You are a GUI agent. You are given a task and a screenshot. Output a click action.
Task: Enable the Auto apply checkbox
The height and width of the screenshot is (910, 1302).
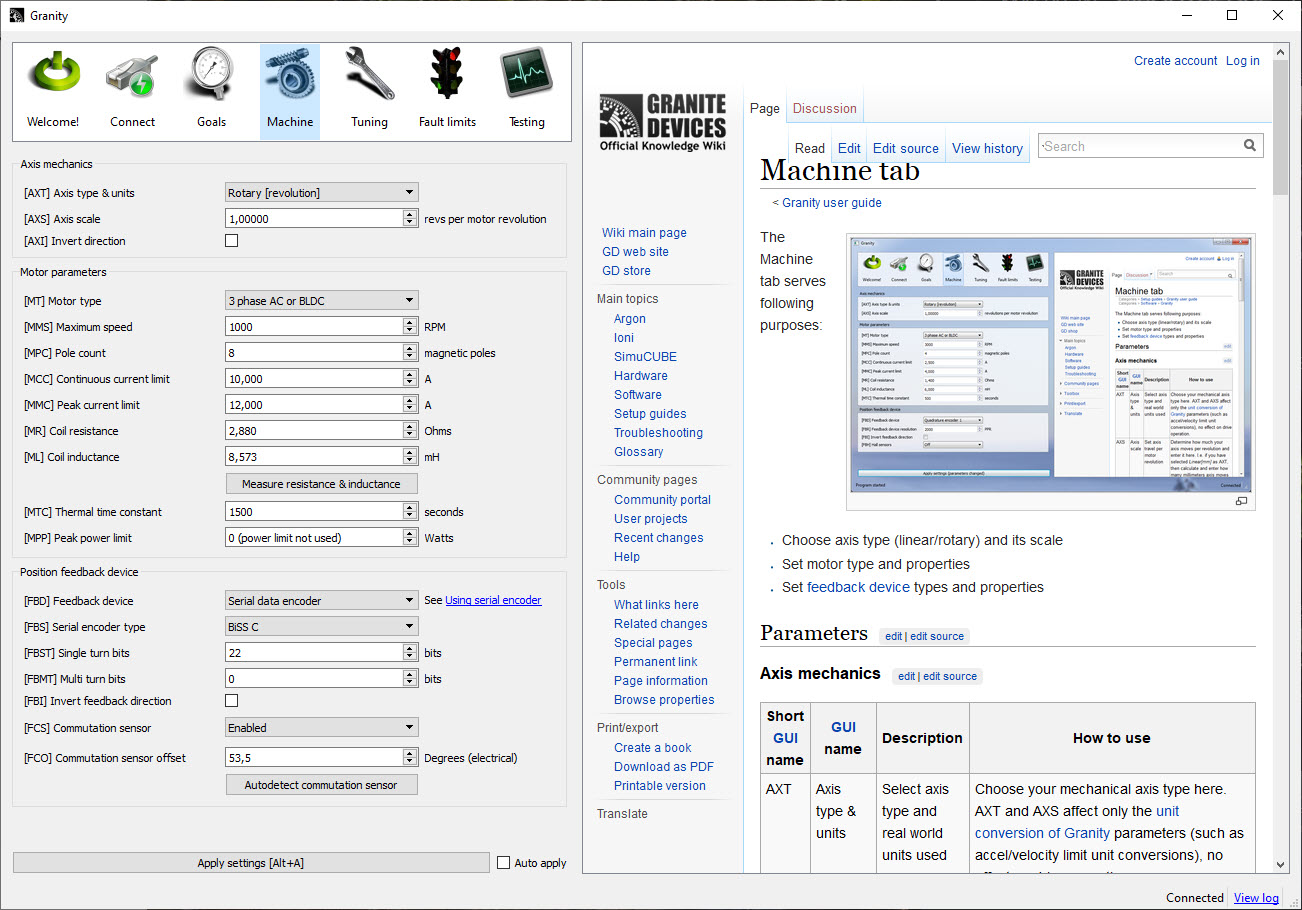(x=503, y=863)
